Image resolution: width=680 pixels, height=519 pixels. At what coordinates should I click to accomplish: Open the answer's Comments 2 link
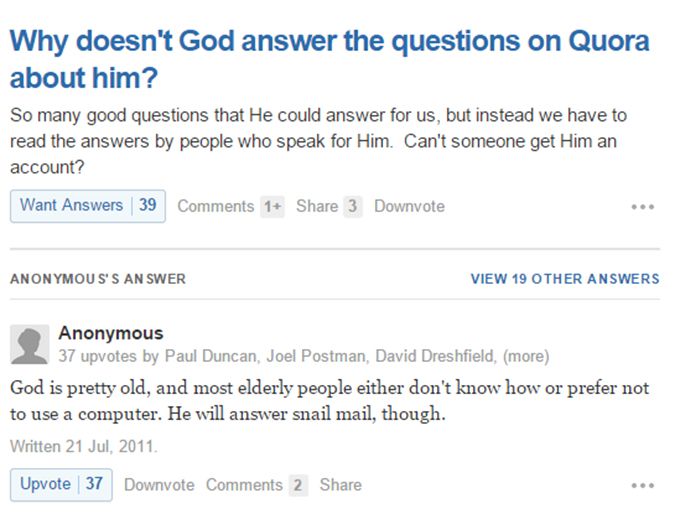(257, 485)
